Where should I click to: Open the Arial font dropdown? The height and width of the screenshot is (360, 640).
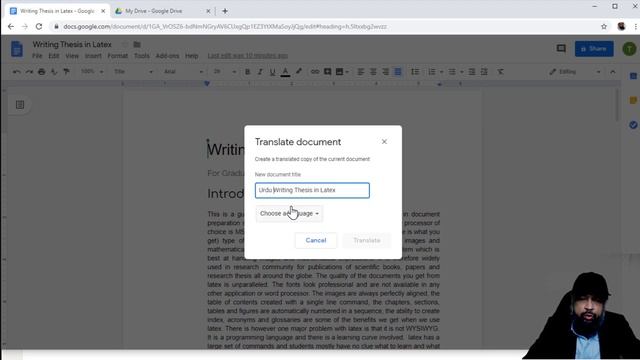pyautogui.click(x=183, y=72)
